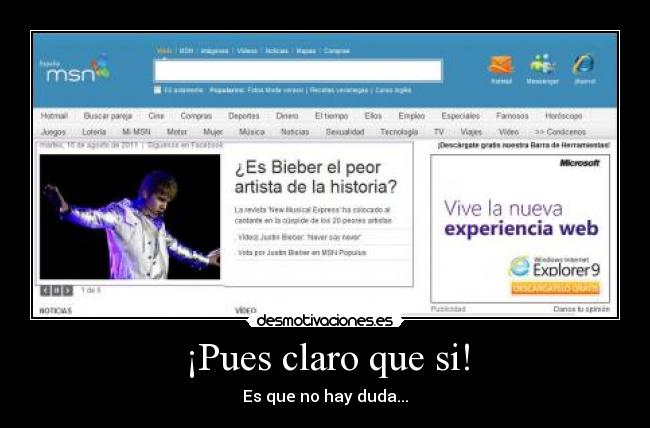Image resolution: width=650 pixels, height=428 pixels.
Task: Open 'Buscar pareja' section
Action: point(108,116)
